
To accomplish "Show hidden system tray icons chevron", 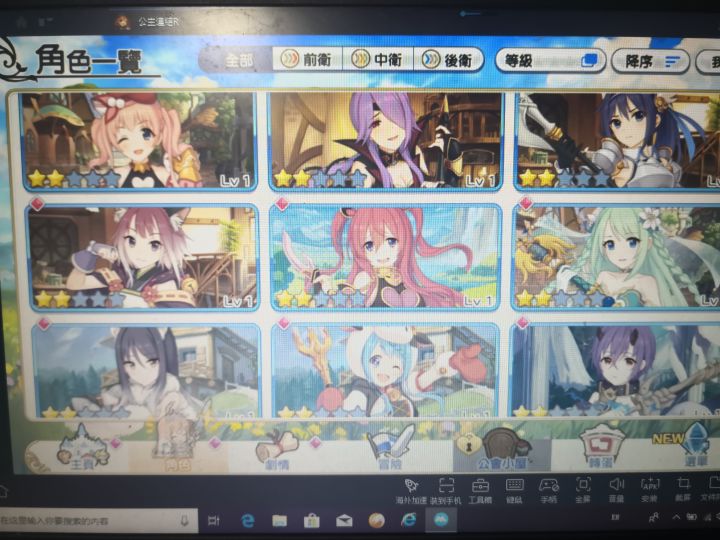I will (676, 517).
